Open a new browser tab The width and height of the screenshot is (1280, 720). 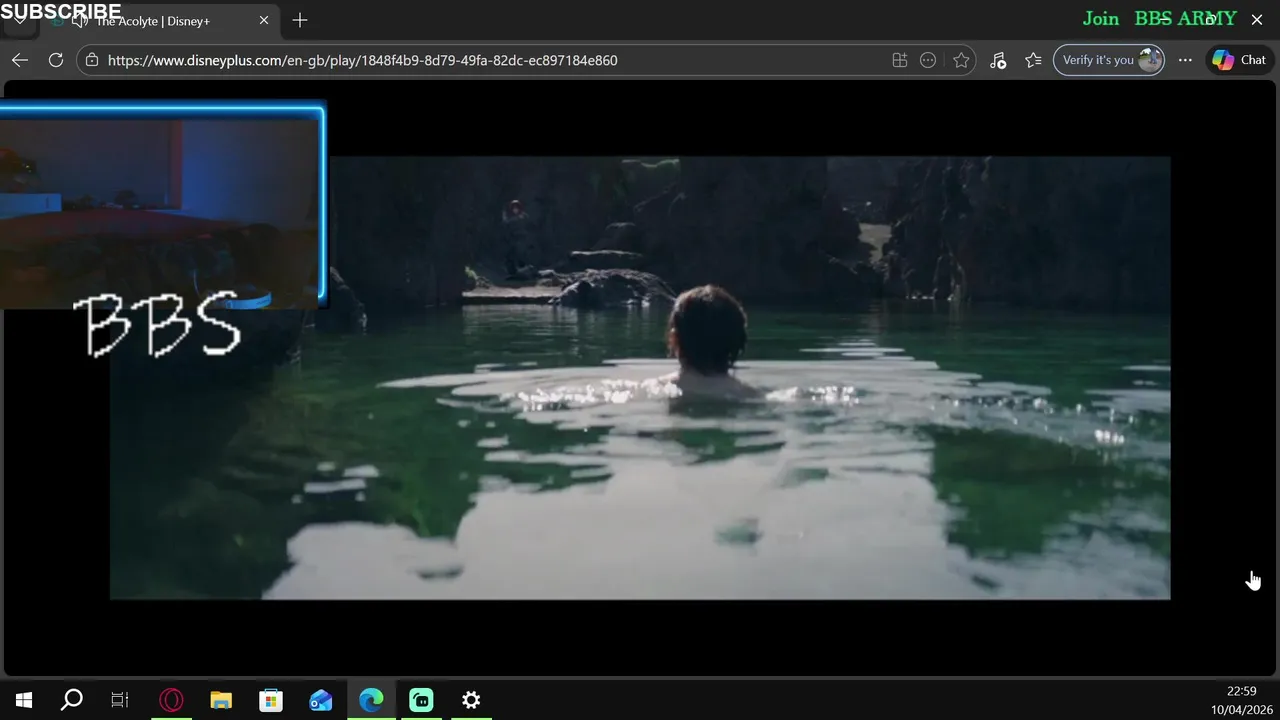pos(300,20)
